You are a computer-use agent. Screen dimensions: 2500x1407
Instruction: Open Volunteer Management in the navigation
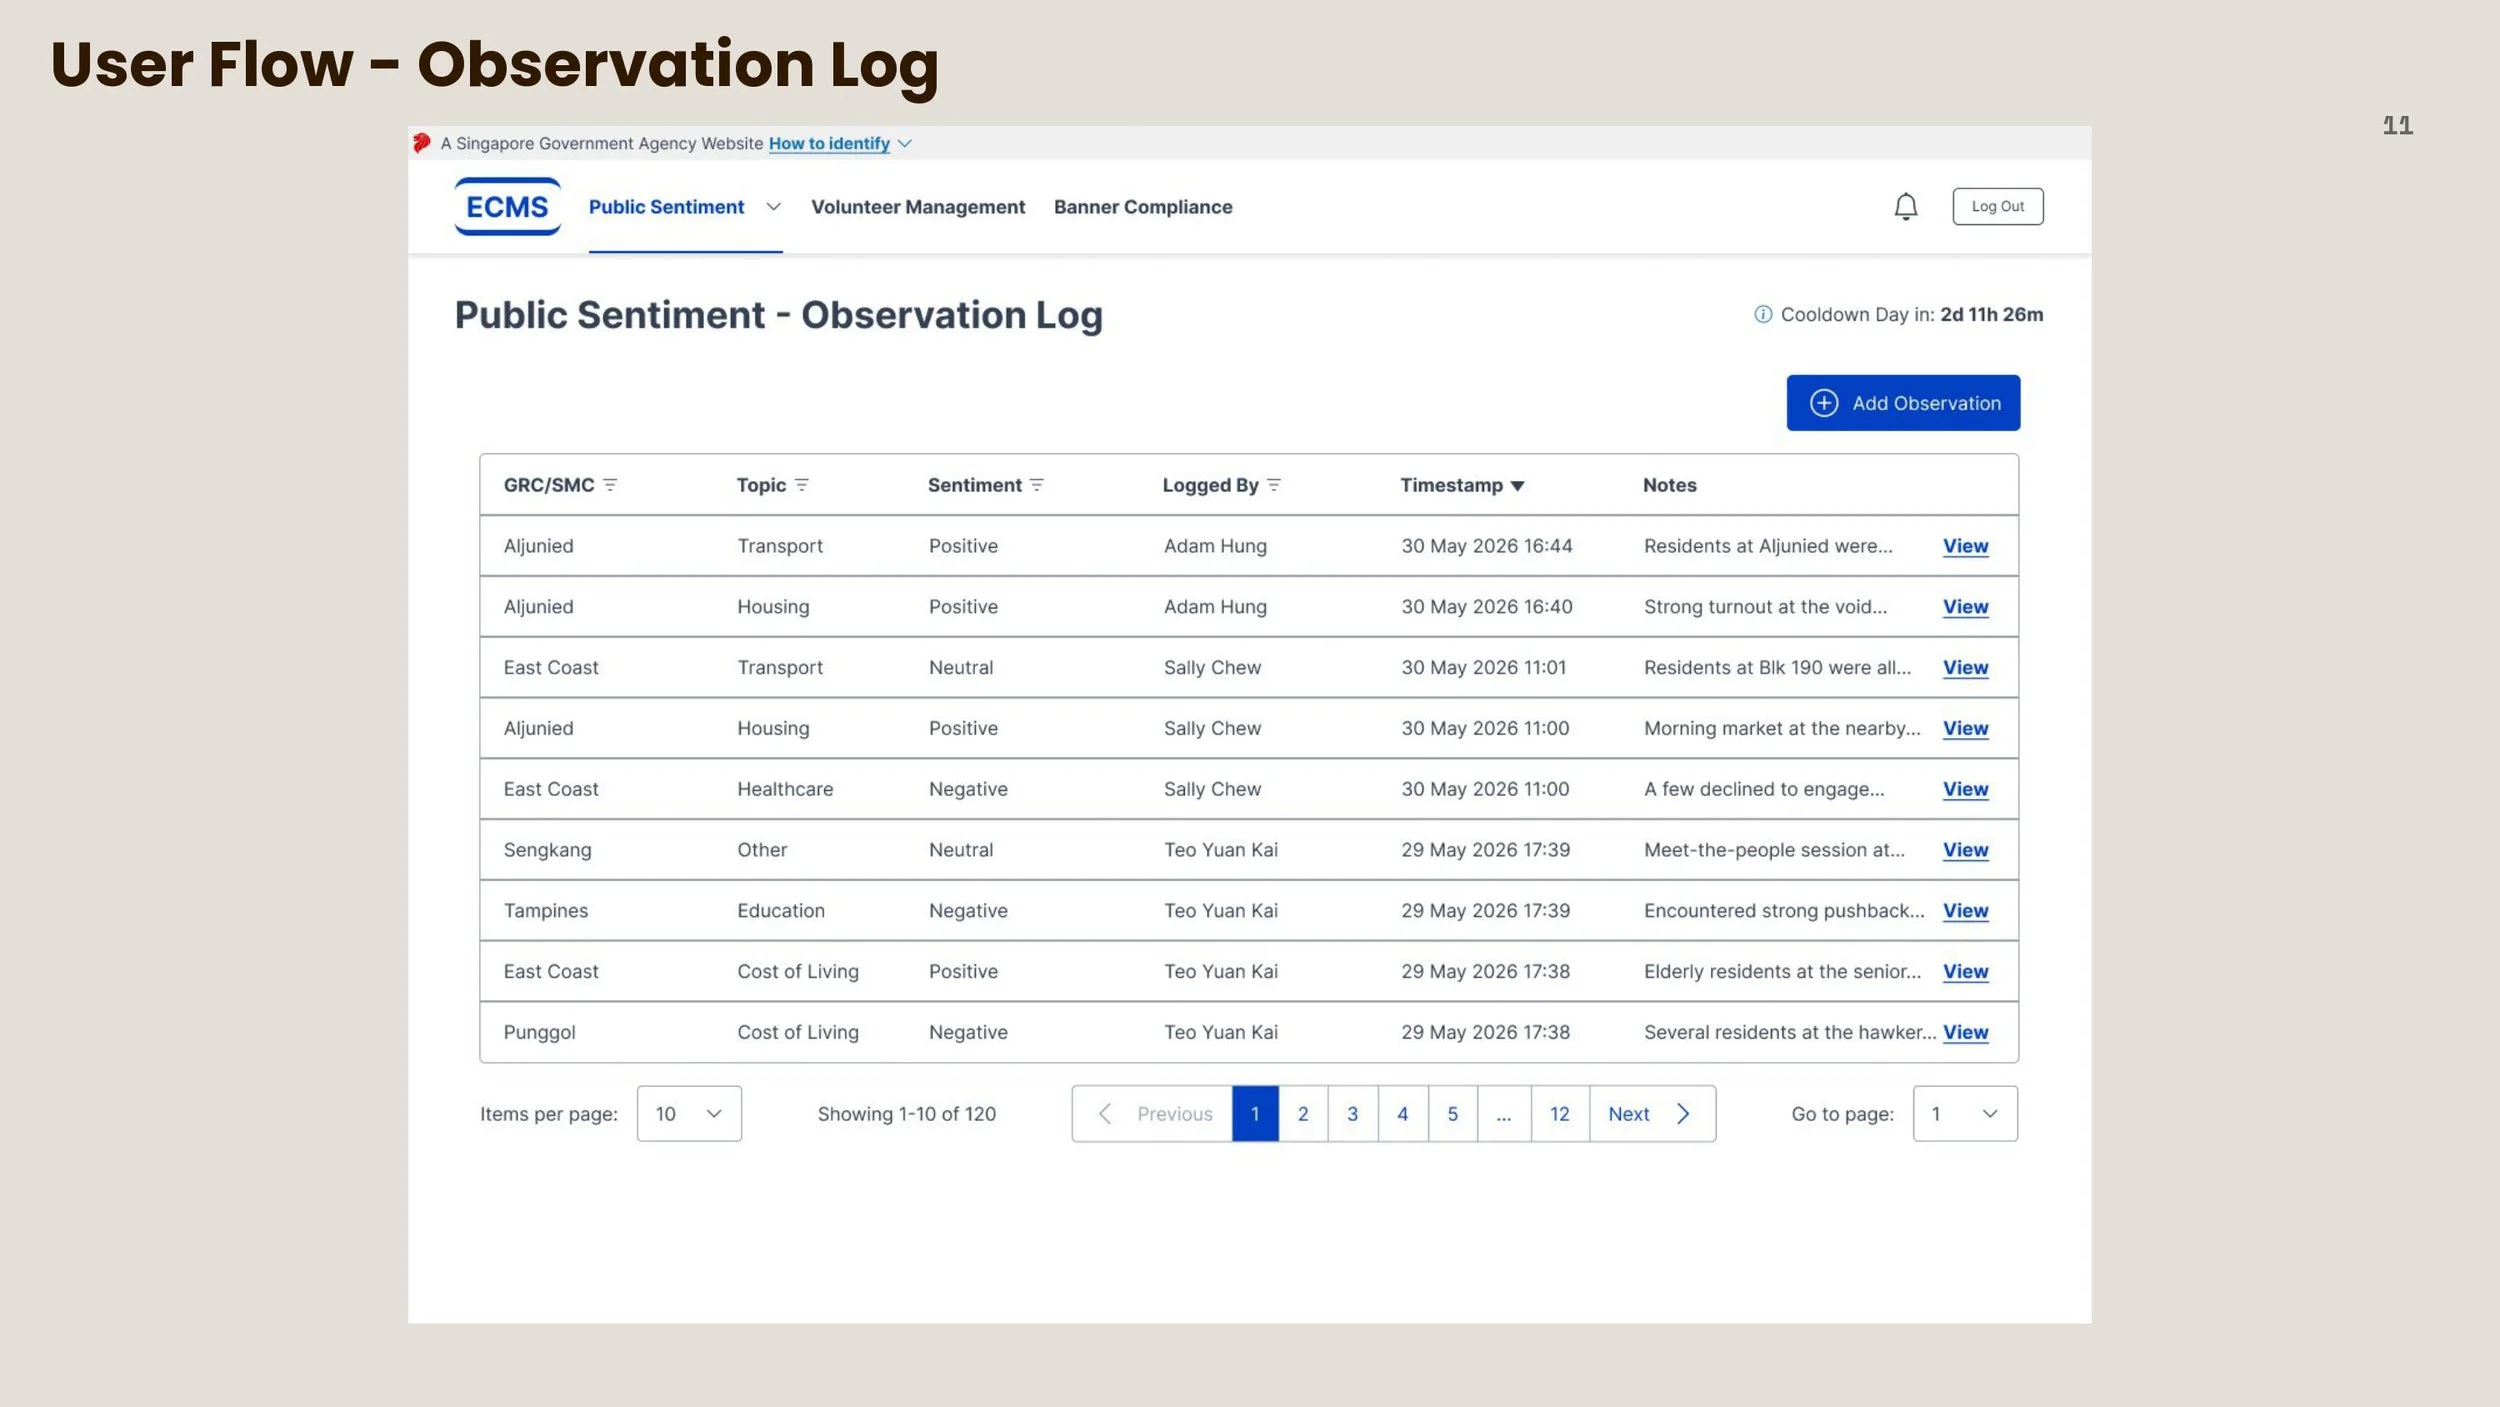[x=918, y=207]
